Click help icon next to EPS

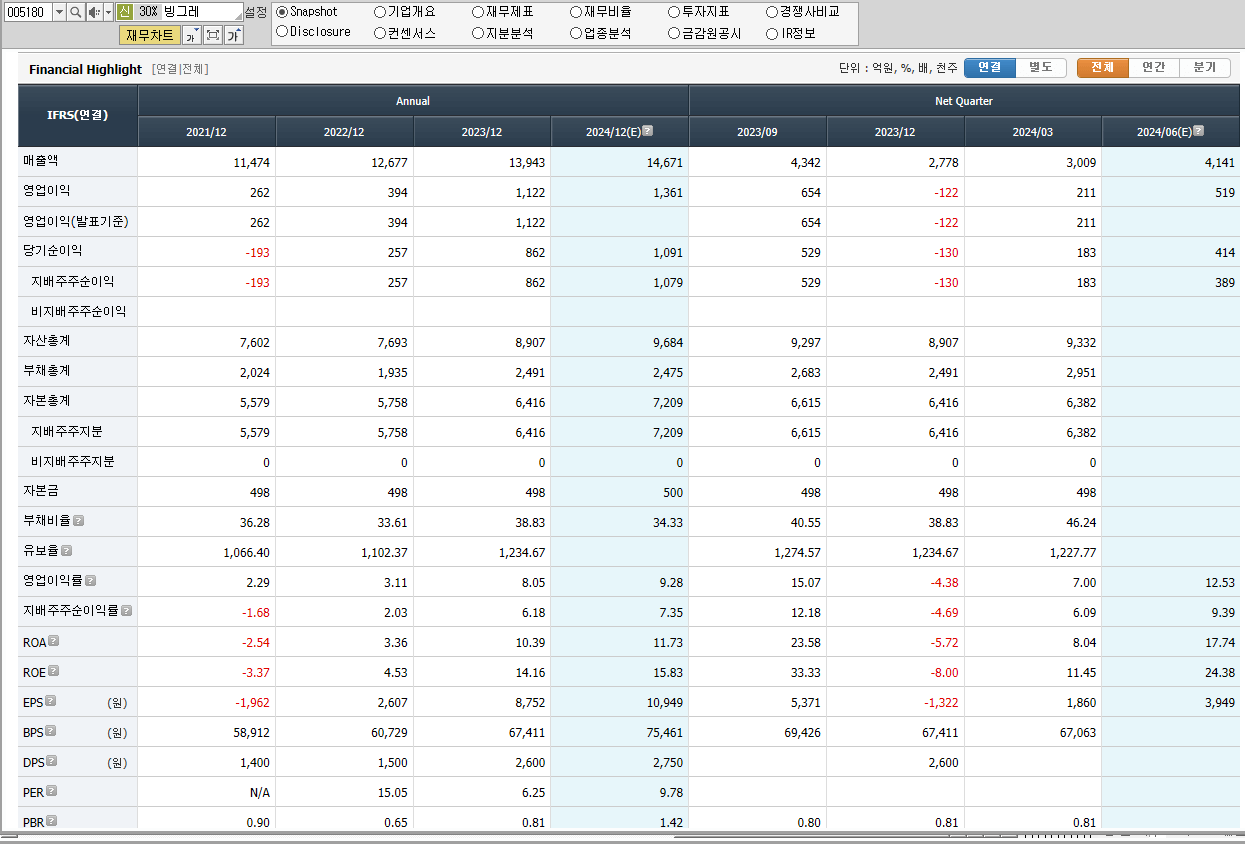point(50,700)
